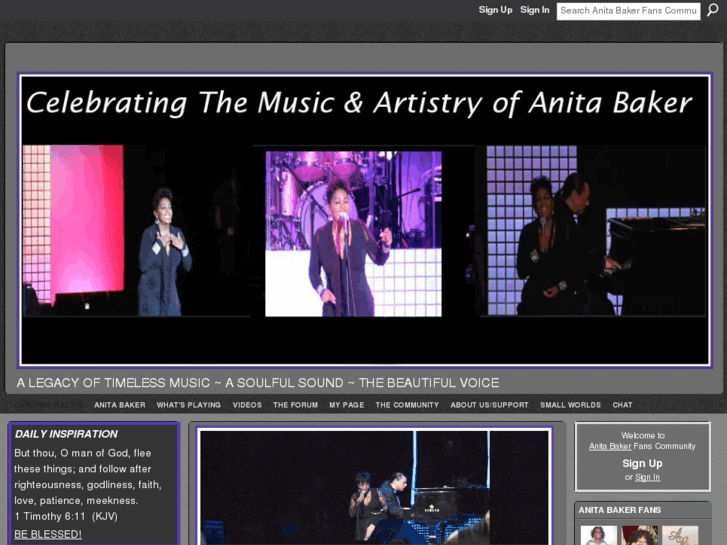Image resolution: width=727 pixels, height=545 pixels.
Task: Open the OUR INSPIRATION menu item
Action: pos(49,405)
